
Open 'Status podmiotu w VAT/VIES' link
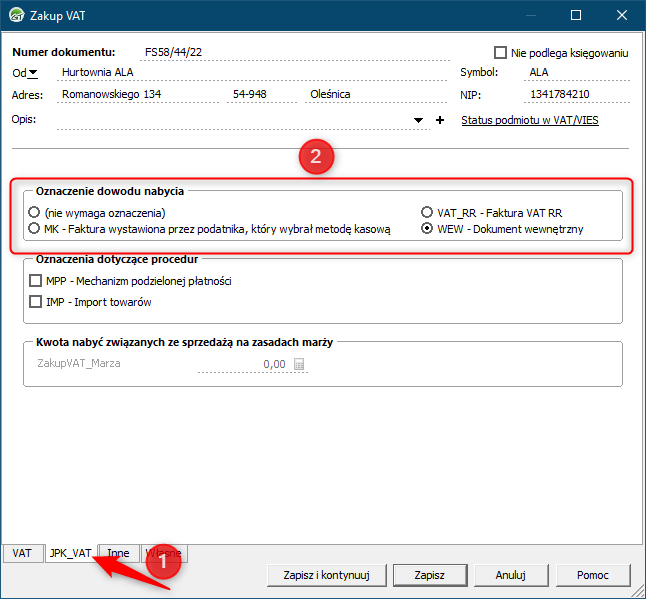click(x=529, y=120)
